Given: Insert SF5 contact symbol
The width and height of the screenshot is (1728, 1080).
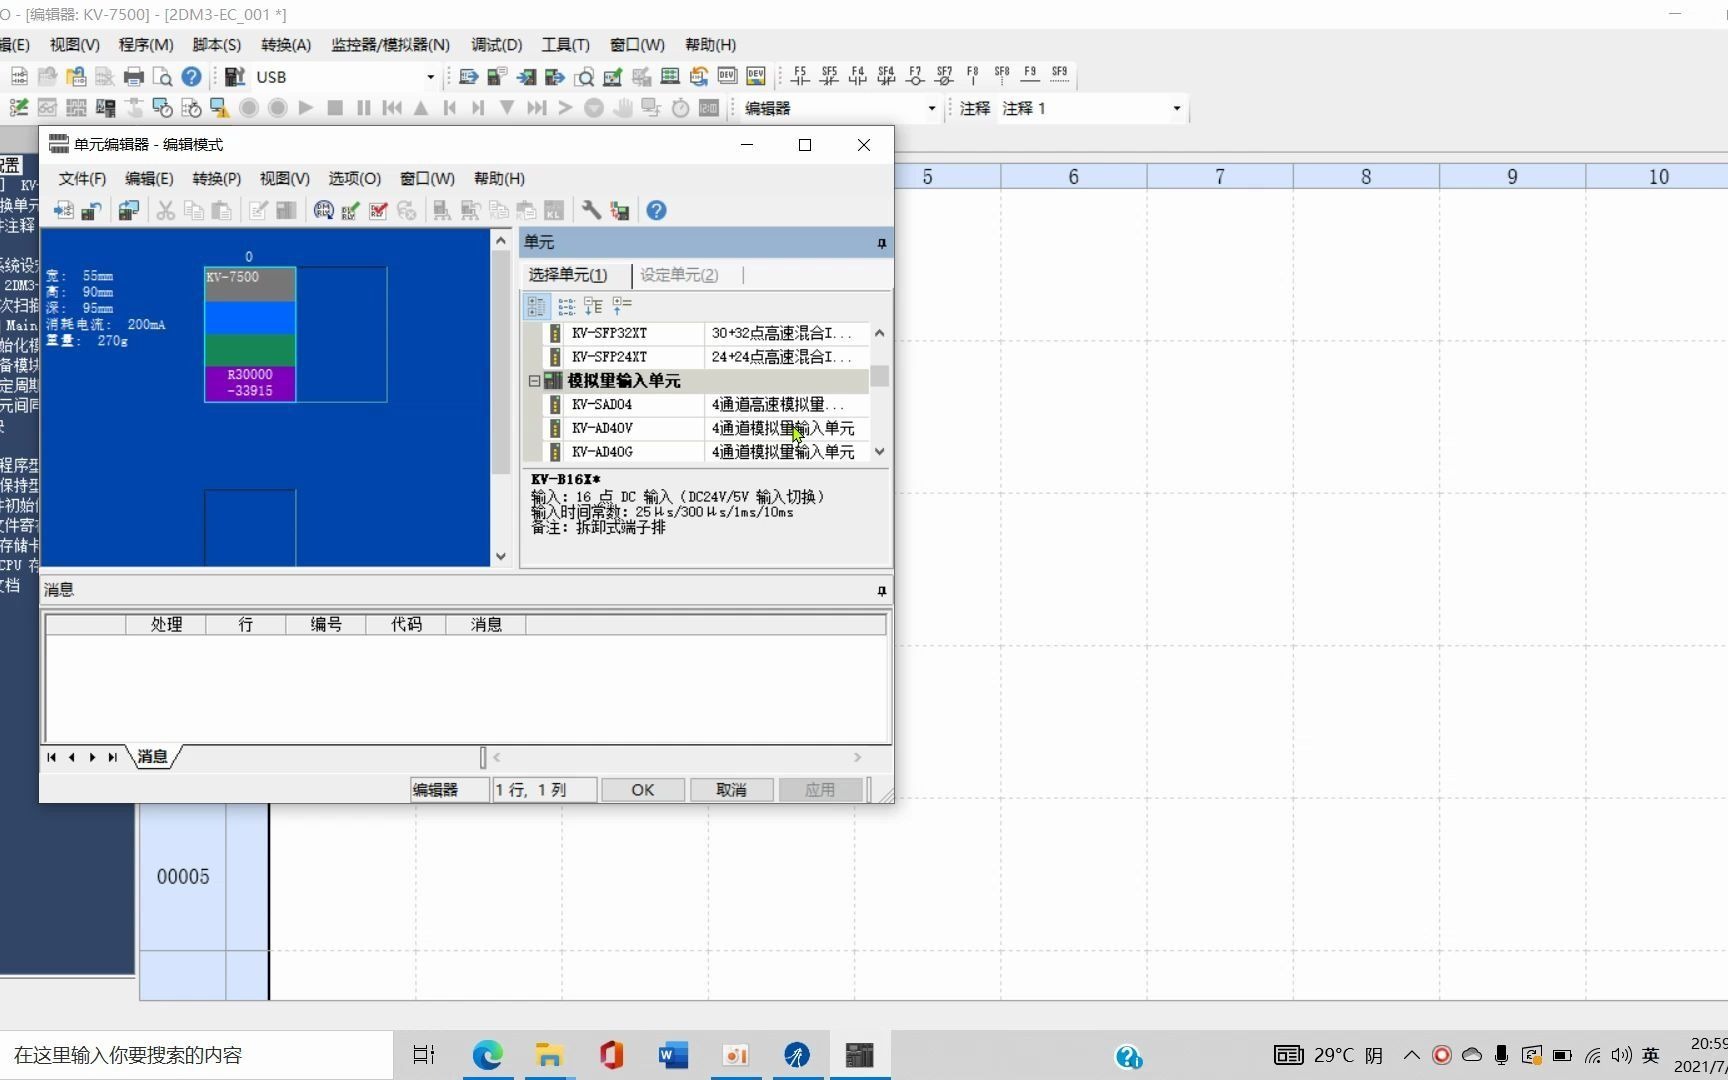Looking at the screenshot, I should click(x=829, y=75).
